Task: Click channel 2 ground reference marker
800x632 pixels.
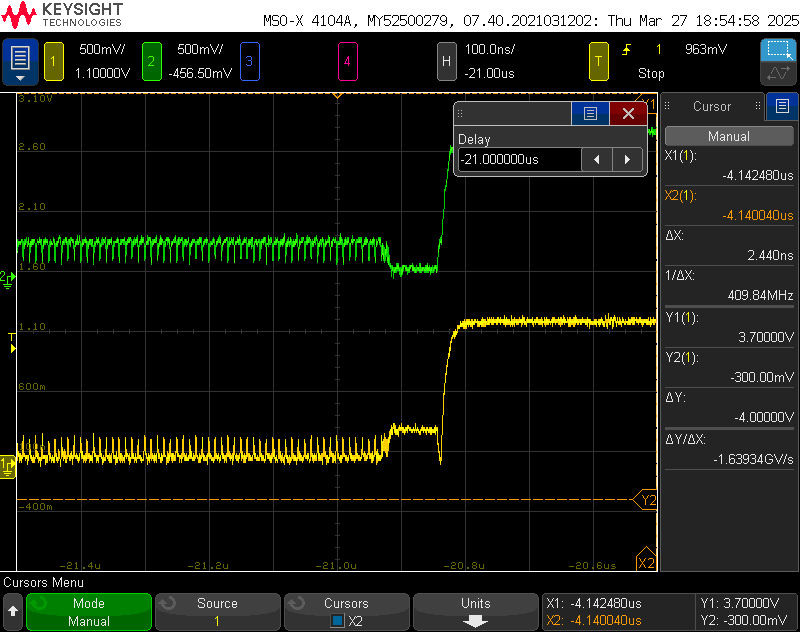Action: tap(8, 279)
